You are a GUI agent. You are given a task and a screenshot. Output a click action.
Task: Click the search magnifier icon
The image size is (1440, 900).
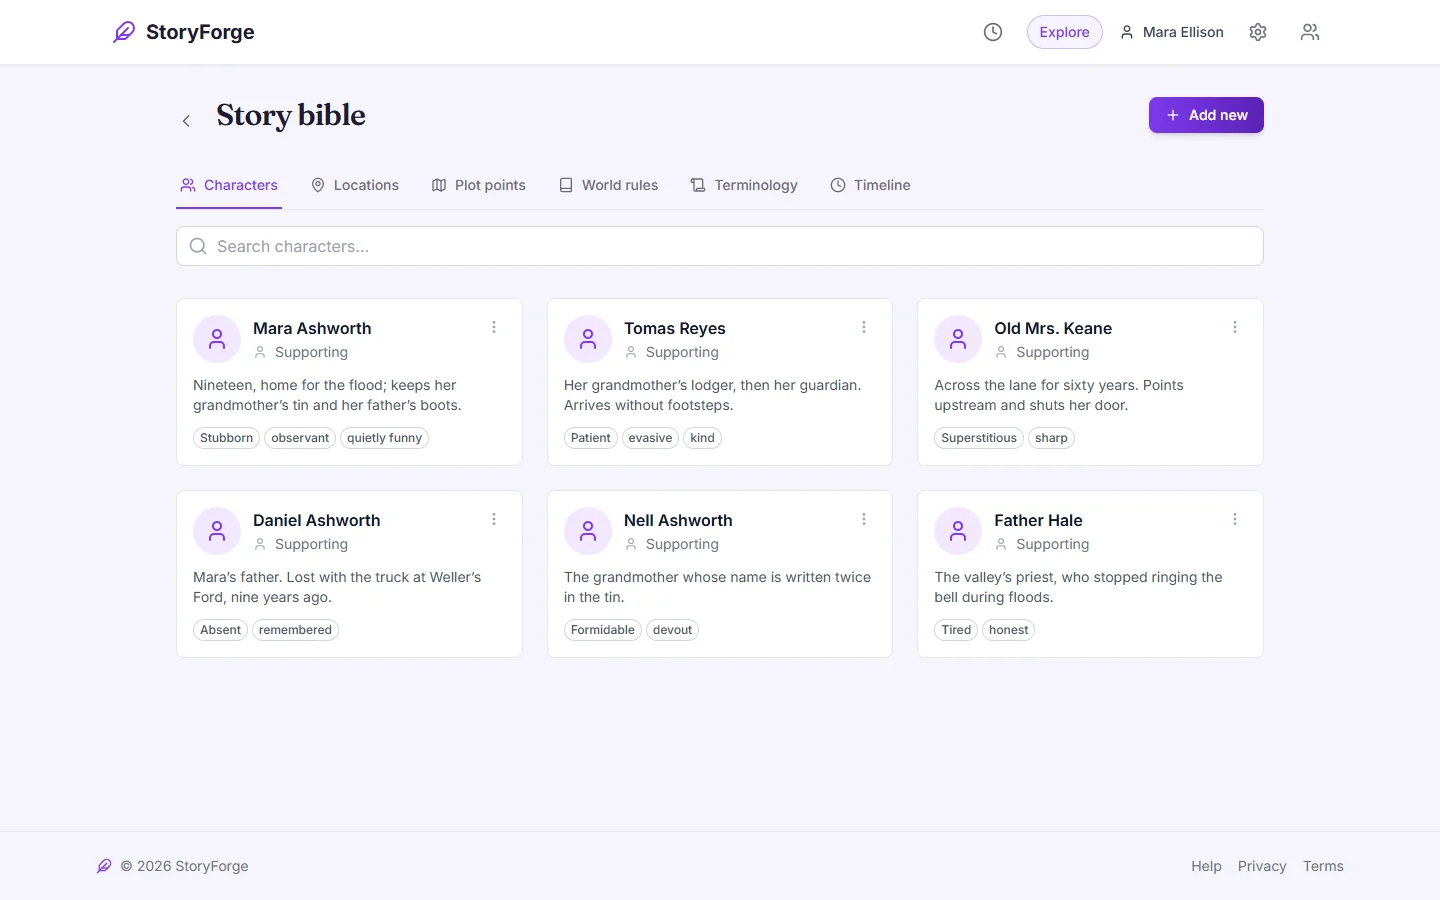pyautogui.click(x=198, y=246)
